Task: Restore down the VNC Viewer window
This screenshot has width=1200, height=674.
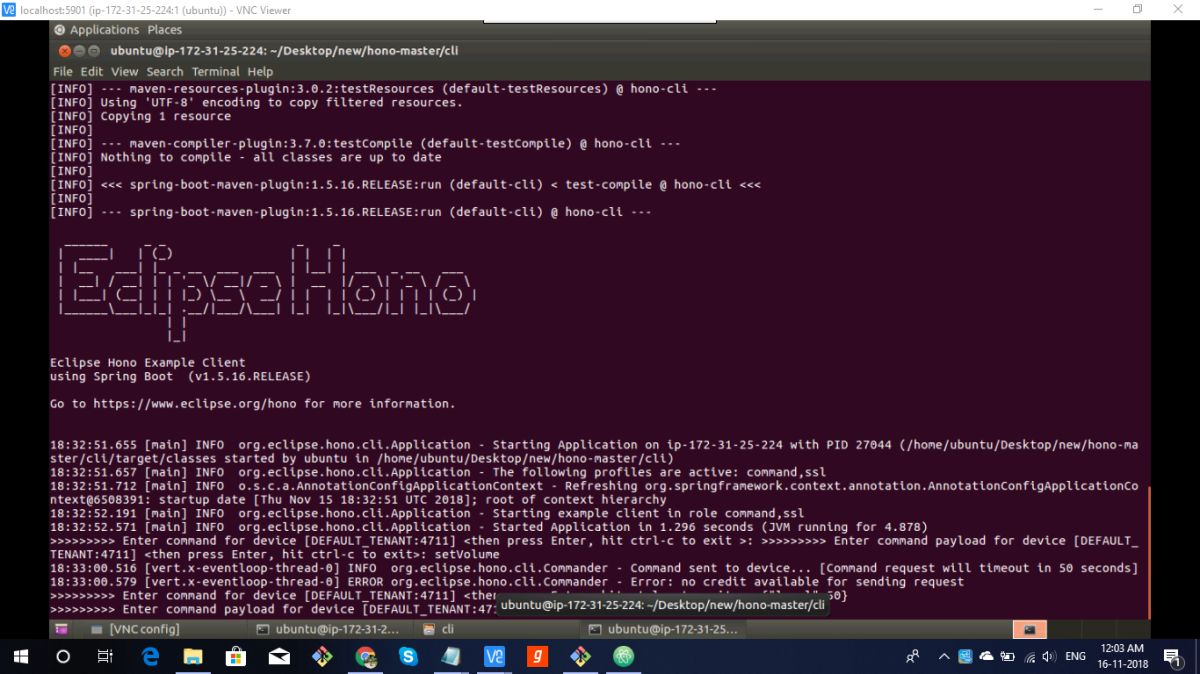Action: 1137,9
